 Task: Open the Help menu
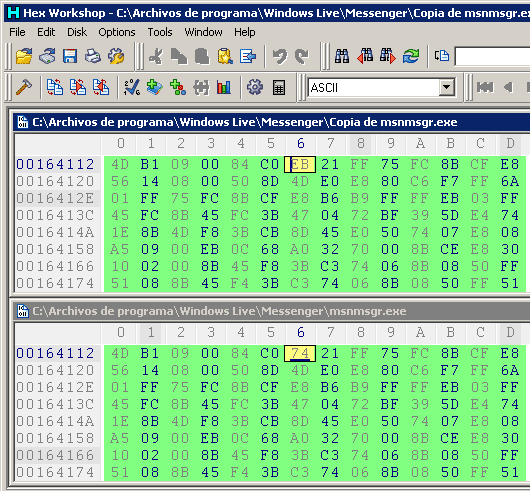coord(245,32)
